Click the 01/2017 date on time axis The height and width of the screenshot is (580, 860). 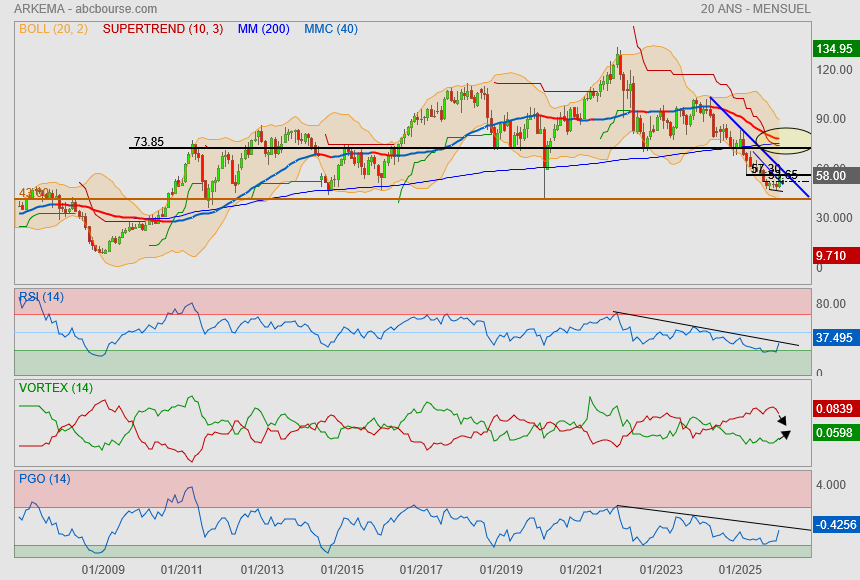tap(421, 569)
